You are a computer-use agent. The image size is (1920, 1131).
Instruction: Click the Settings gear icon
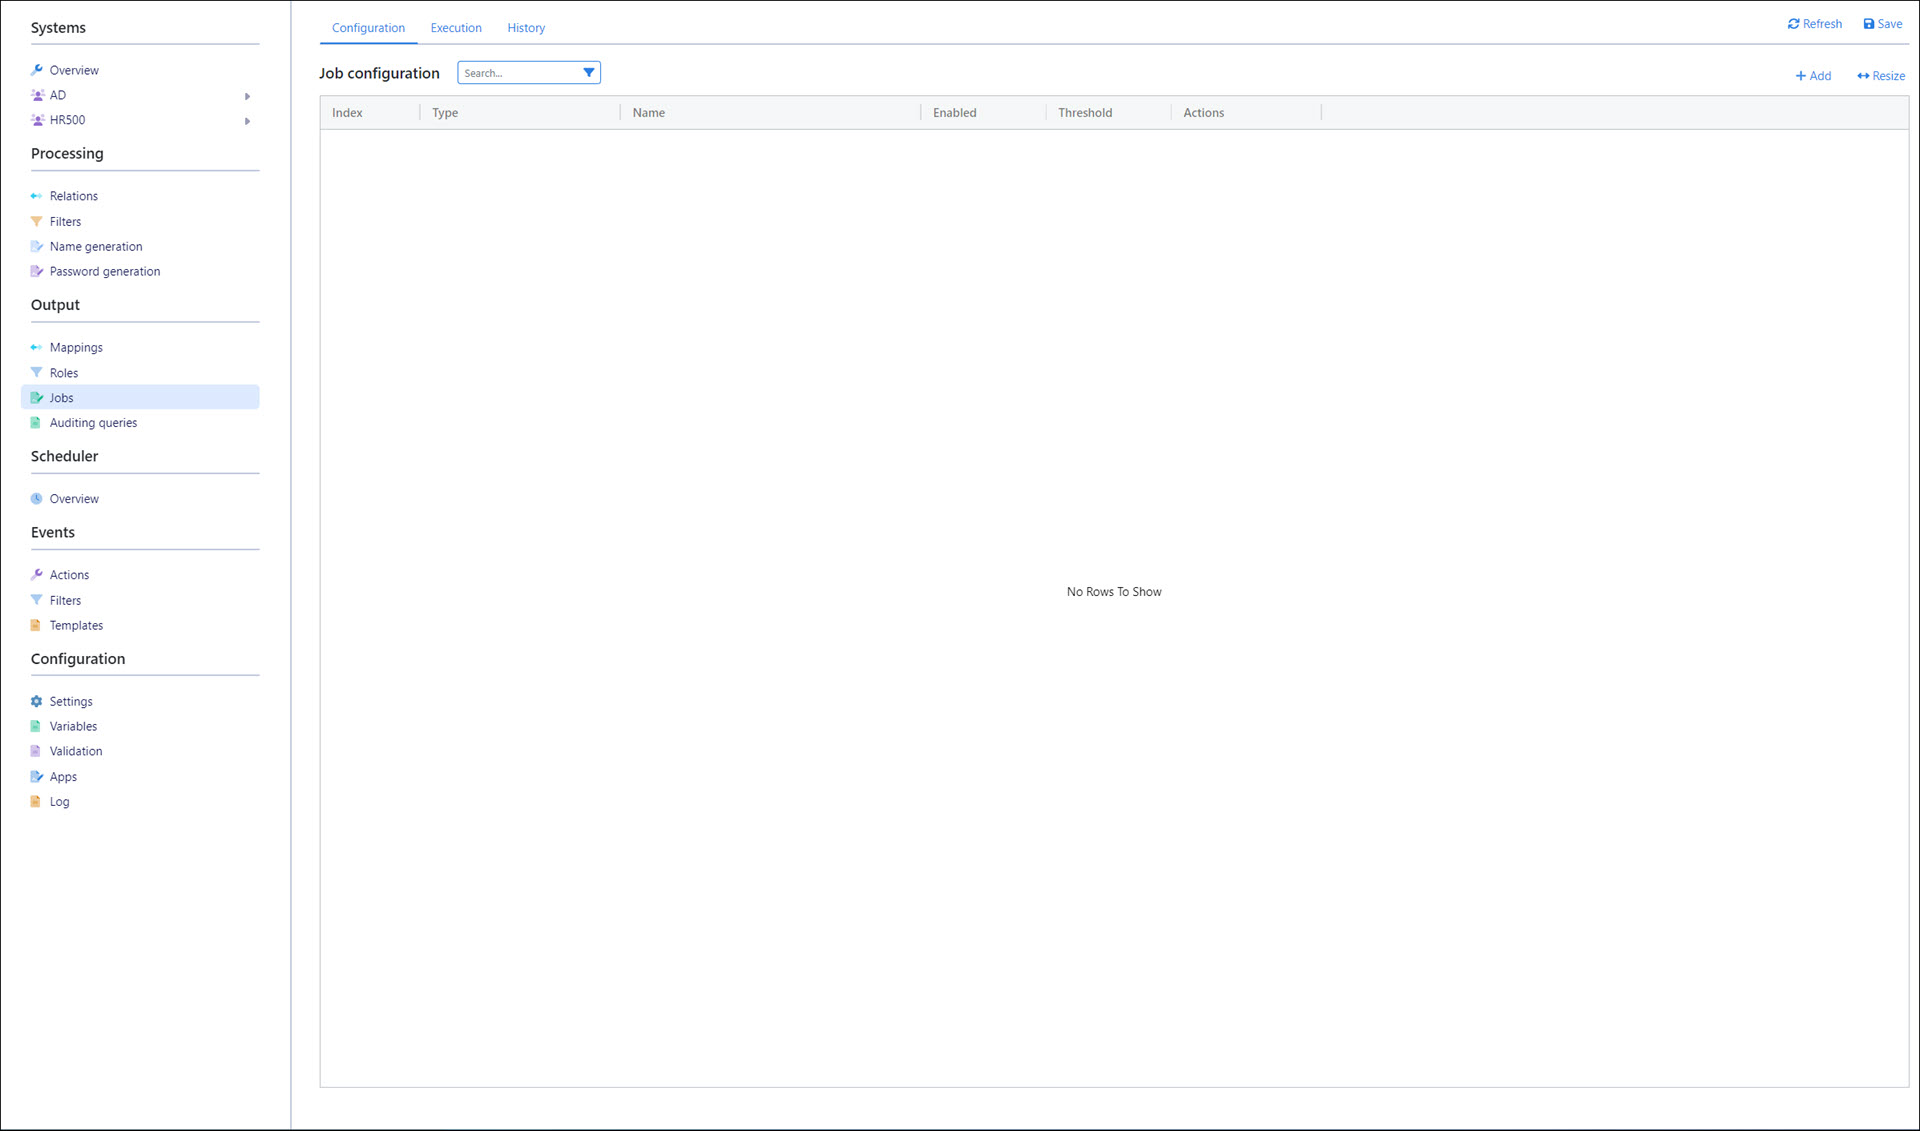[x=36, y=701]
